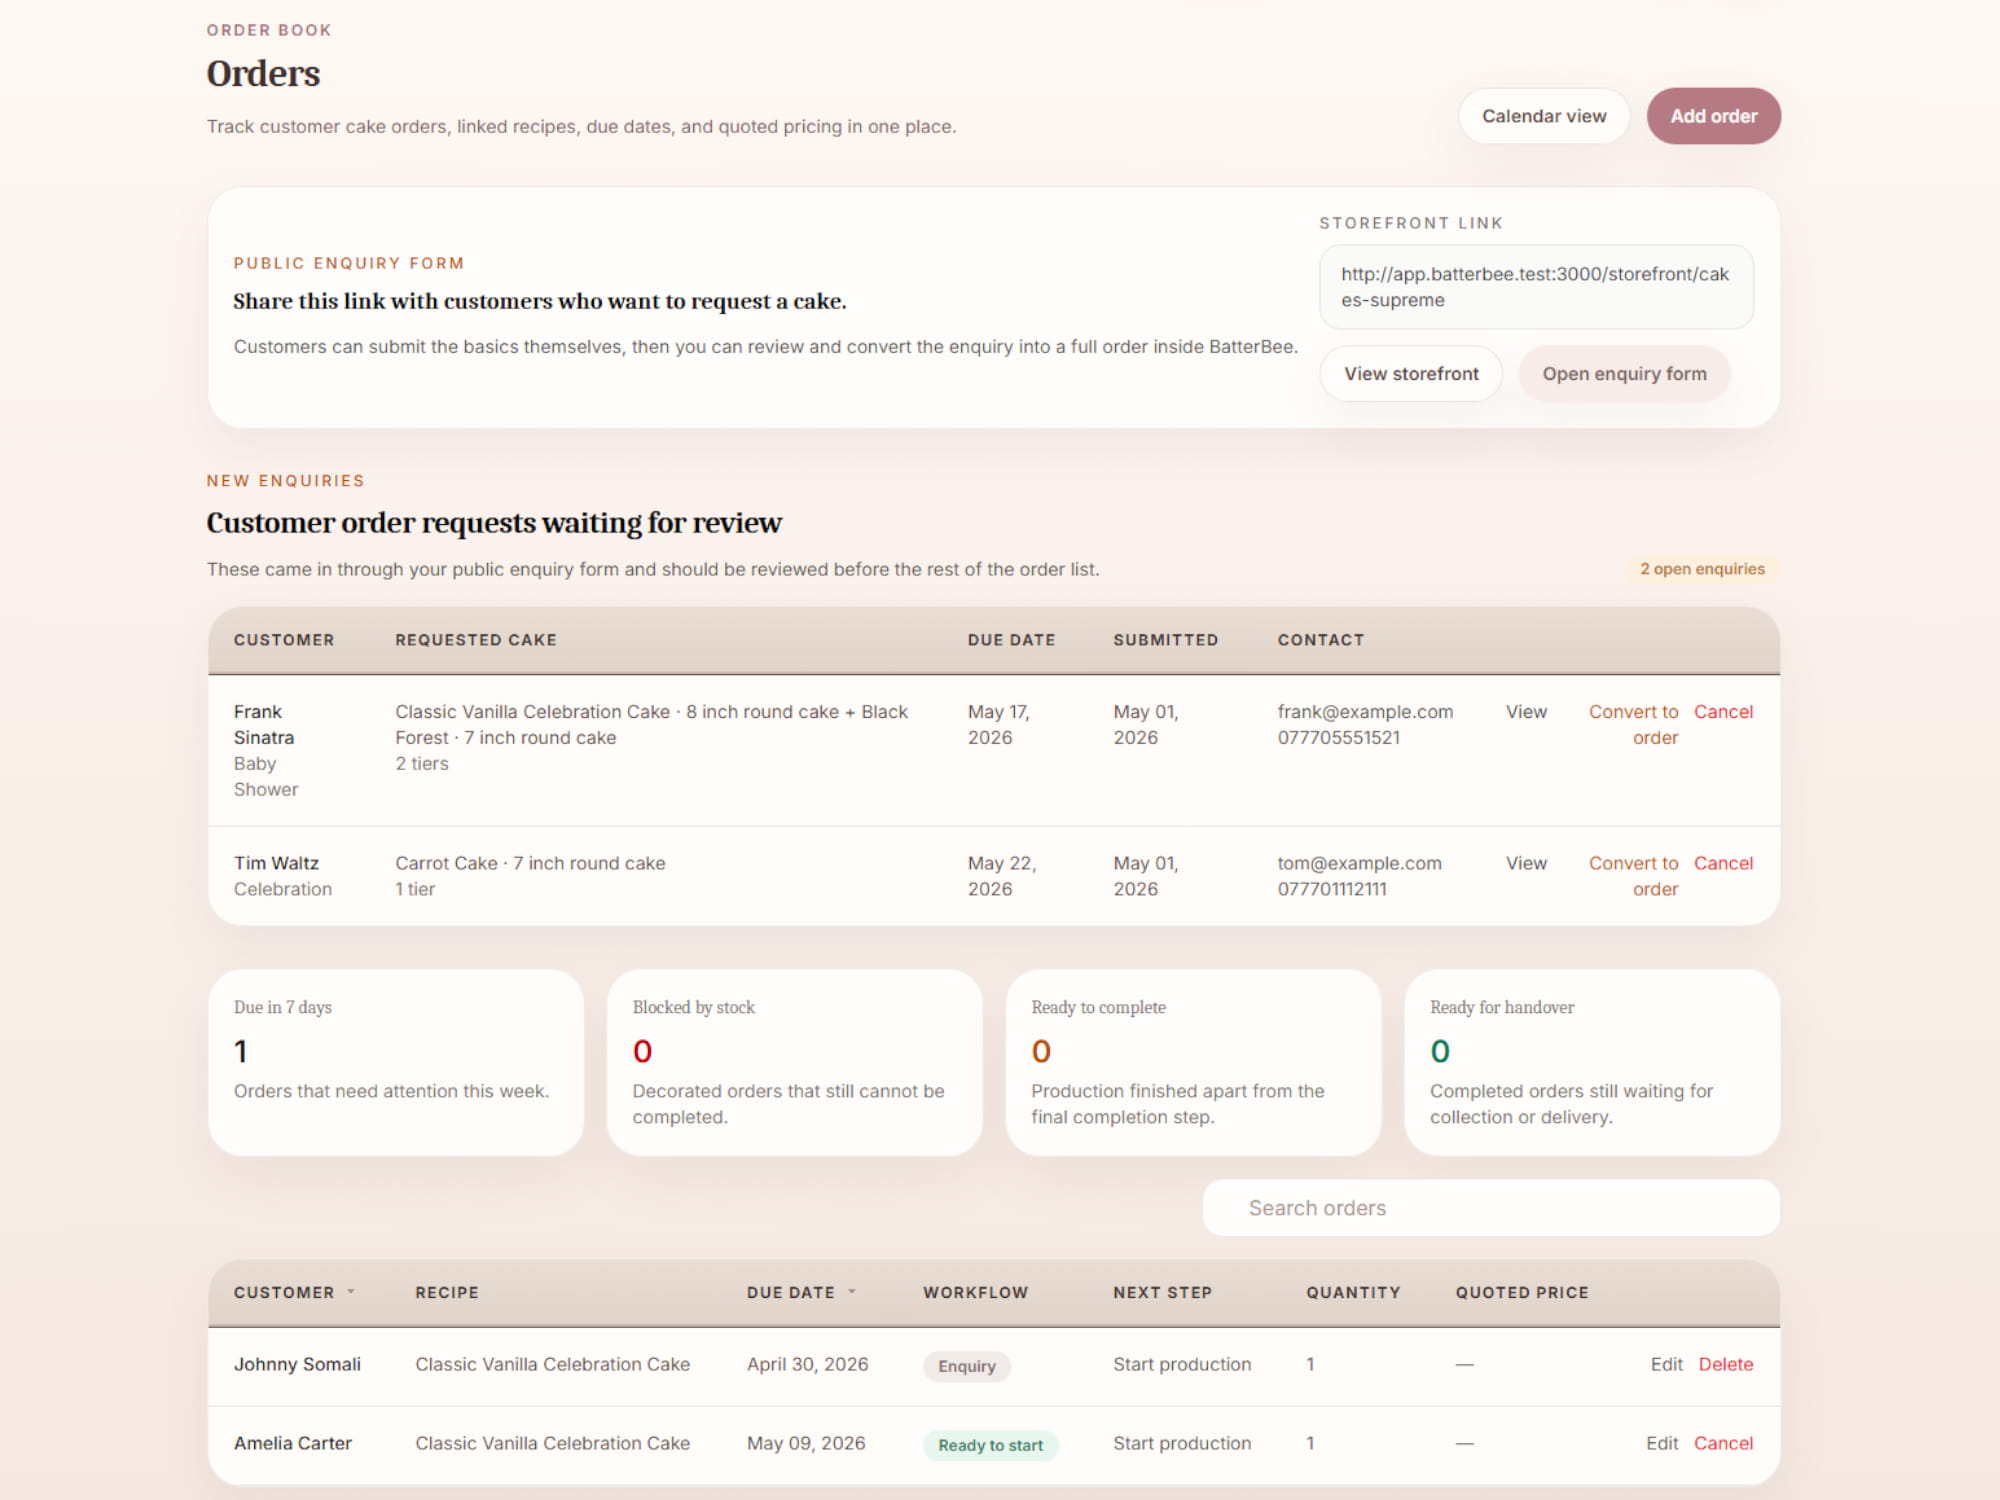Click the 'Ready to start' workflow badge
Image resolution: width=2000 pixels, height=1500 pixels.
tap(990, 1445)
